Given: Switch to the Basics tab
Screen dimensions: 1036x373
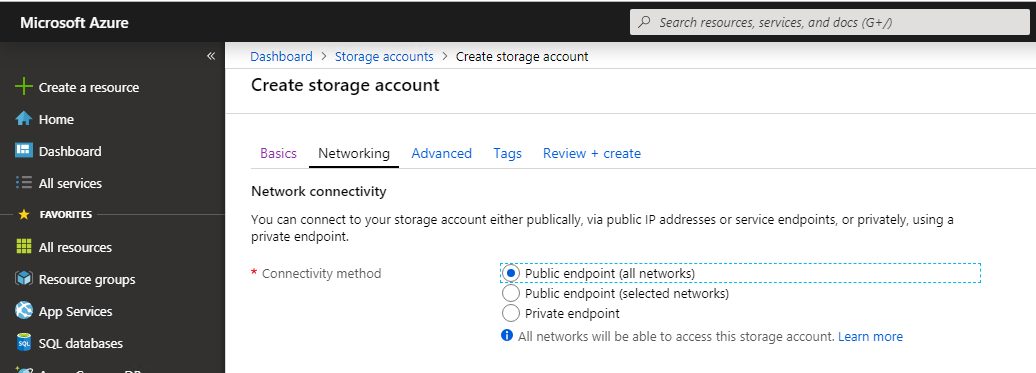Looking at the screenshot, I should pos(278,153).
